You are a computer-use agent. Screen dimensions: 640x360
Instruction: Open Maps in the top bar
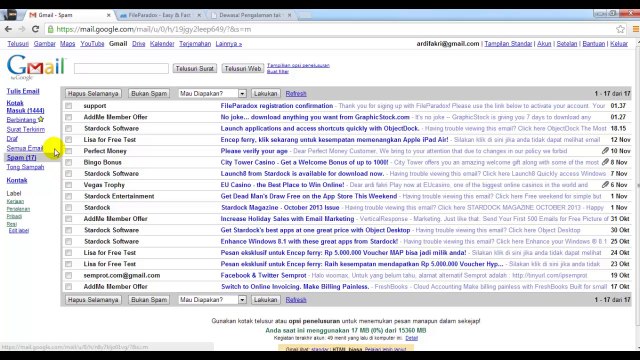point(67,44)
